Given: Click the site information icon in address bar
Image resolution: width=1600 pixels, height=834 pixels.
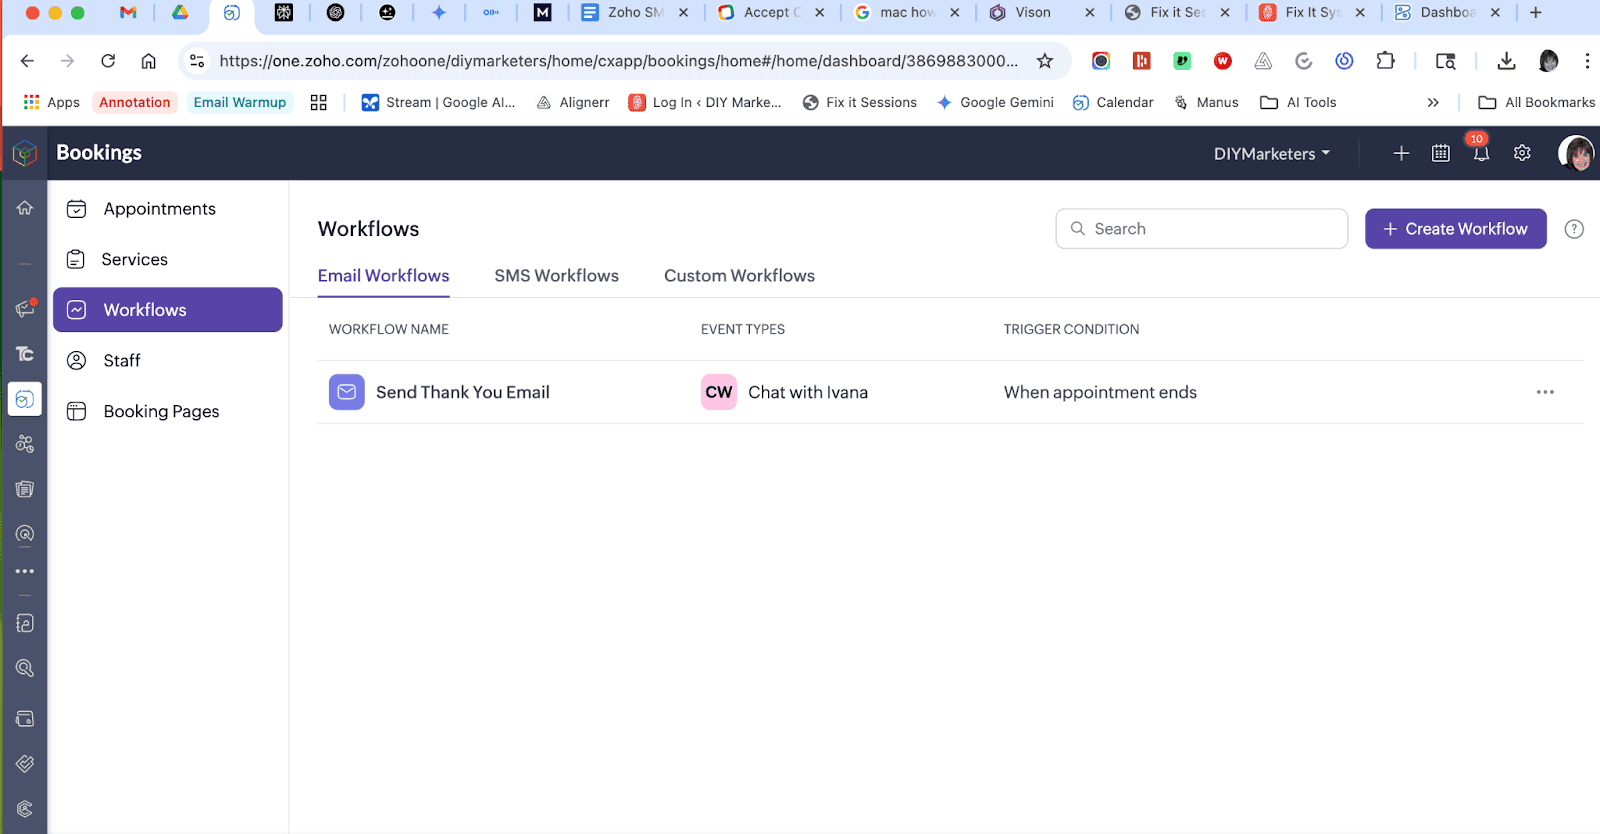Looking at the screenshot, I should point(197,61).
